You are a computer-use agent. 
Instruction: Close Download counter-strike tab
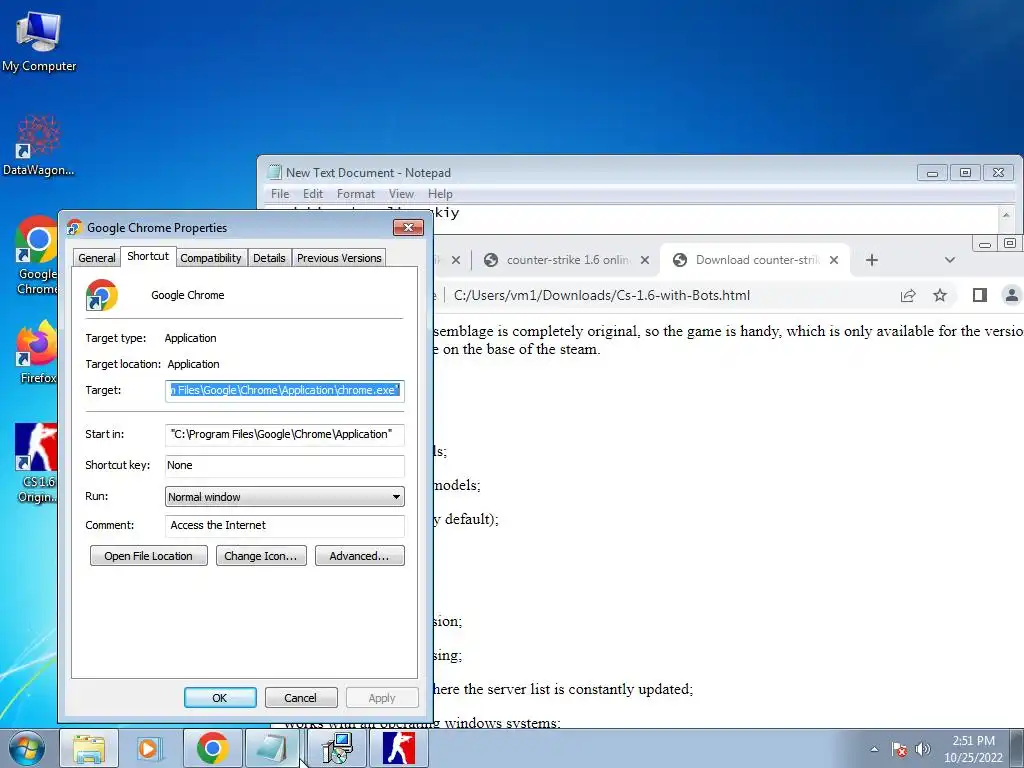pos(834,260)
